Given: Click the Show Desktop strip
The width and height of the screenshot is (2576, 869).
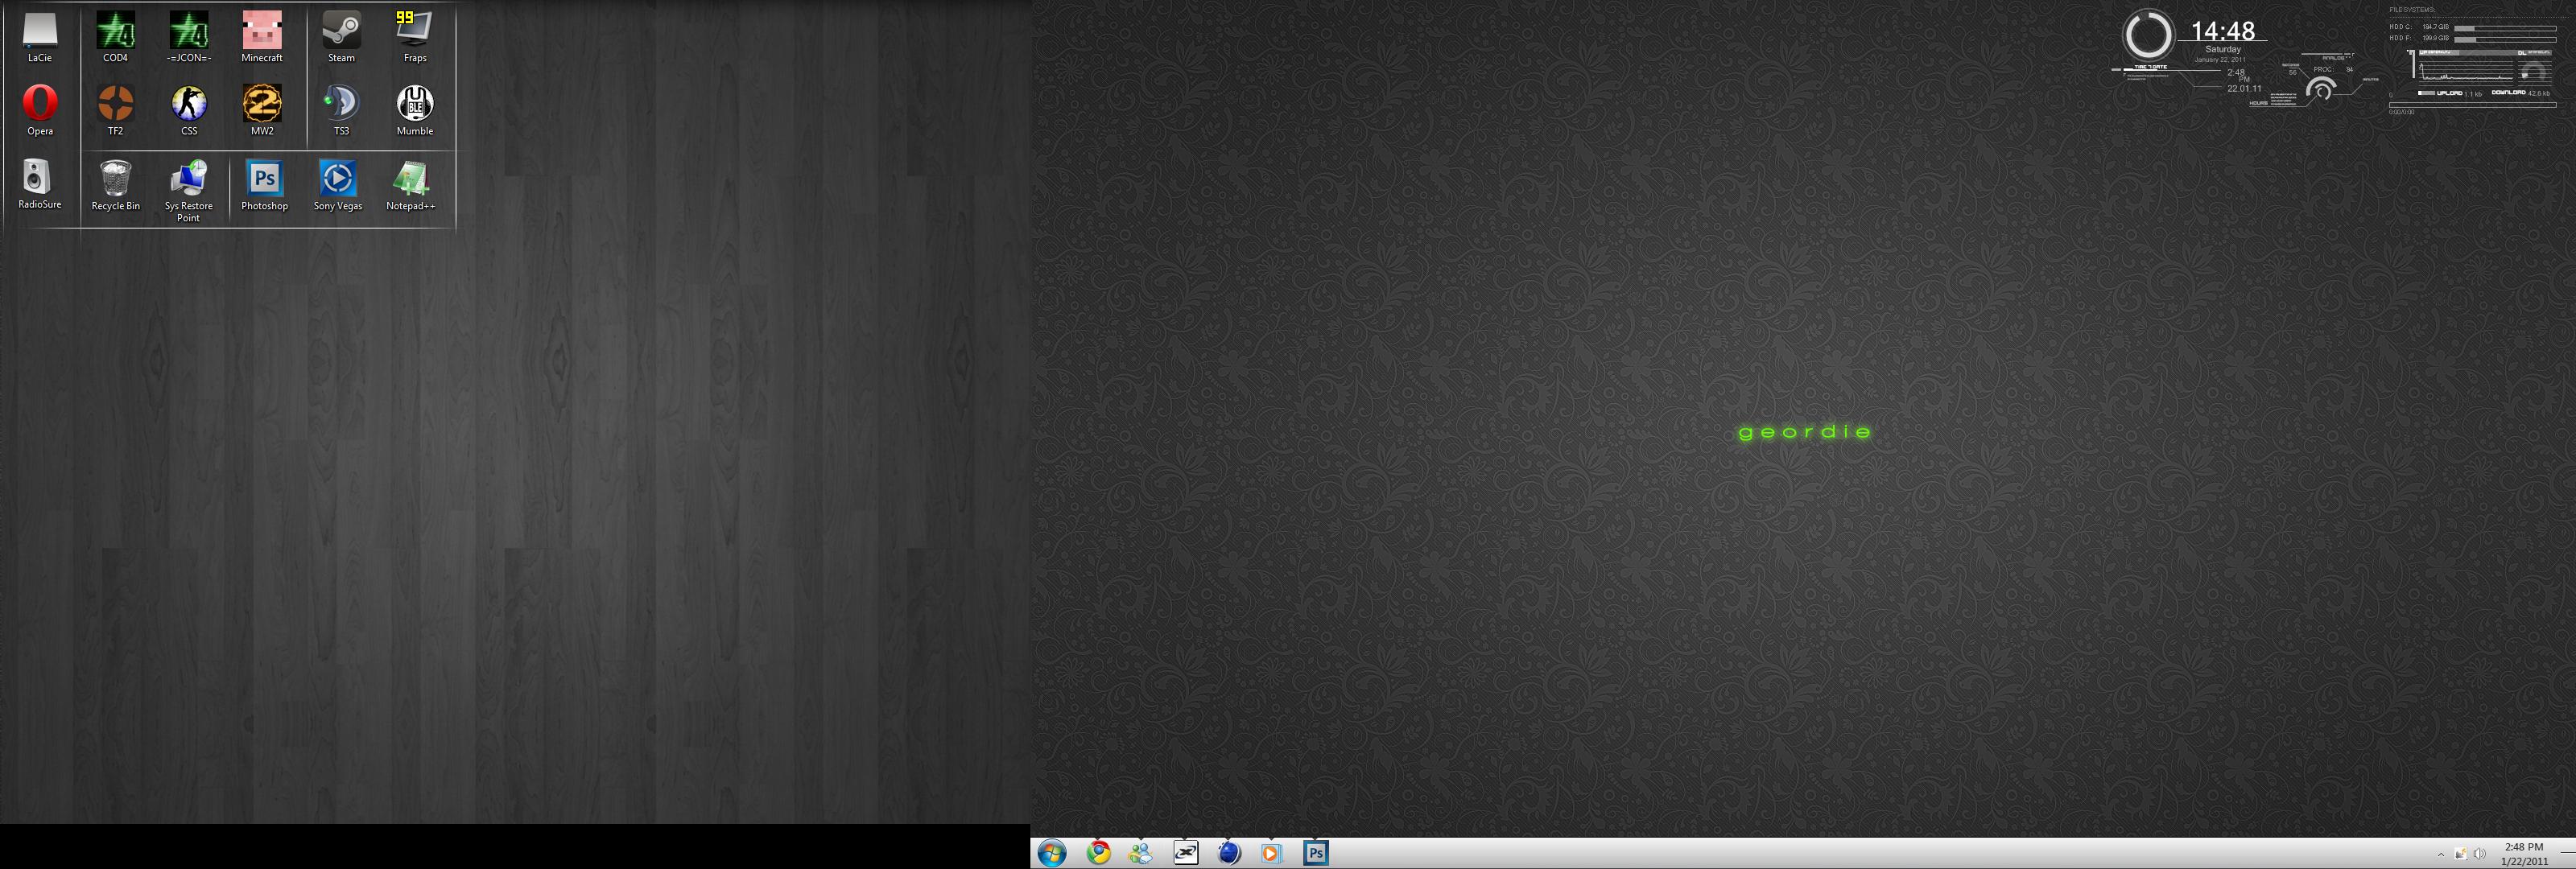Looking at the screenshot, I should [x=2568, y=853].
